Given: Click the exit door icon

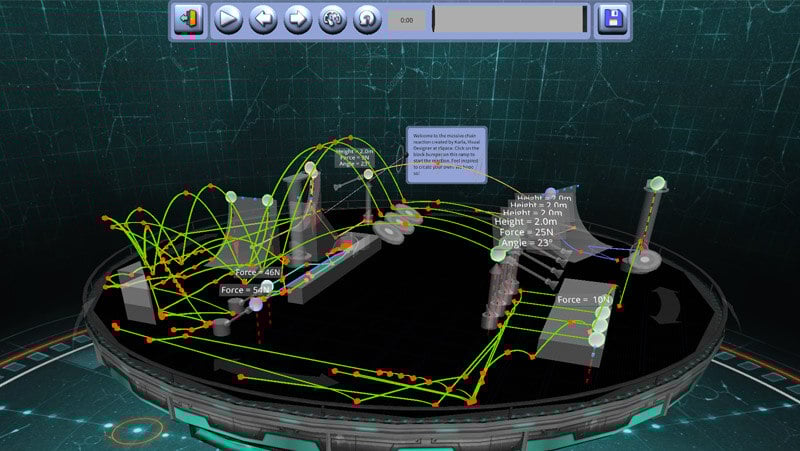Looking at the screenshot, I should [189, 19].
